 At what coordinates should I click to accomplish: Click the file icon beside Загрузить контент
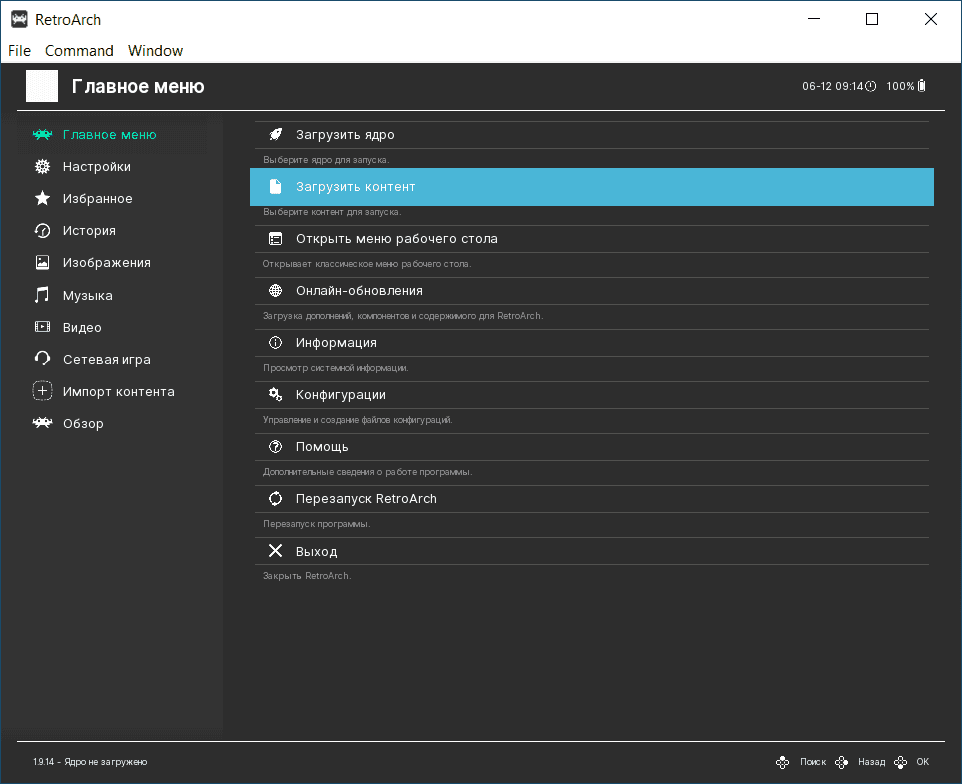click(x=275, y=186)
